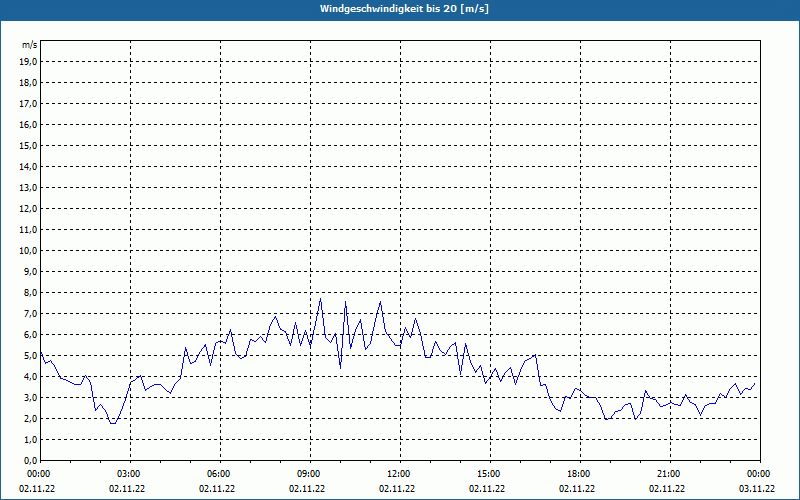Pick the '15,0' y-axis label
Image resolution: width=800 pixels, height=500 pixels.
pos(28,145)
